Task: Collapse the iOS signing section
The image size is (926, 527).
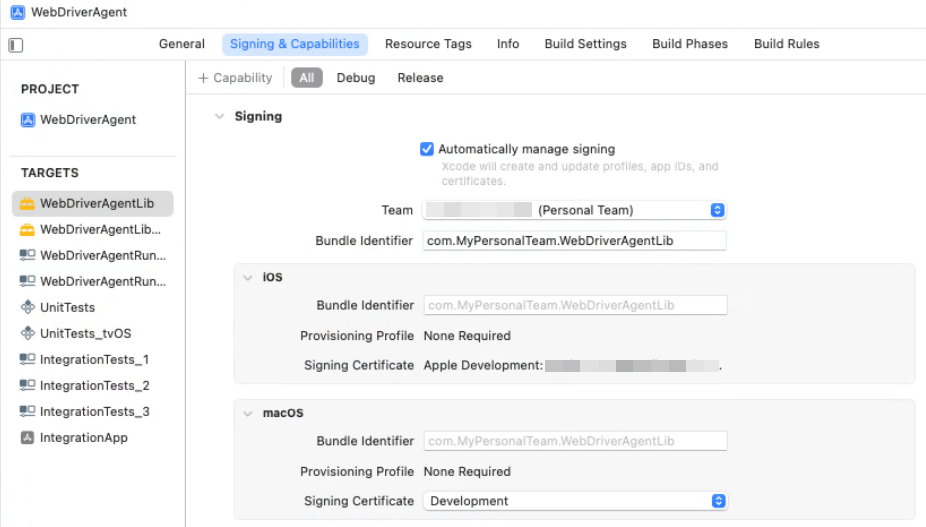Action: click(247, 277)
